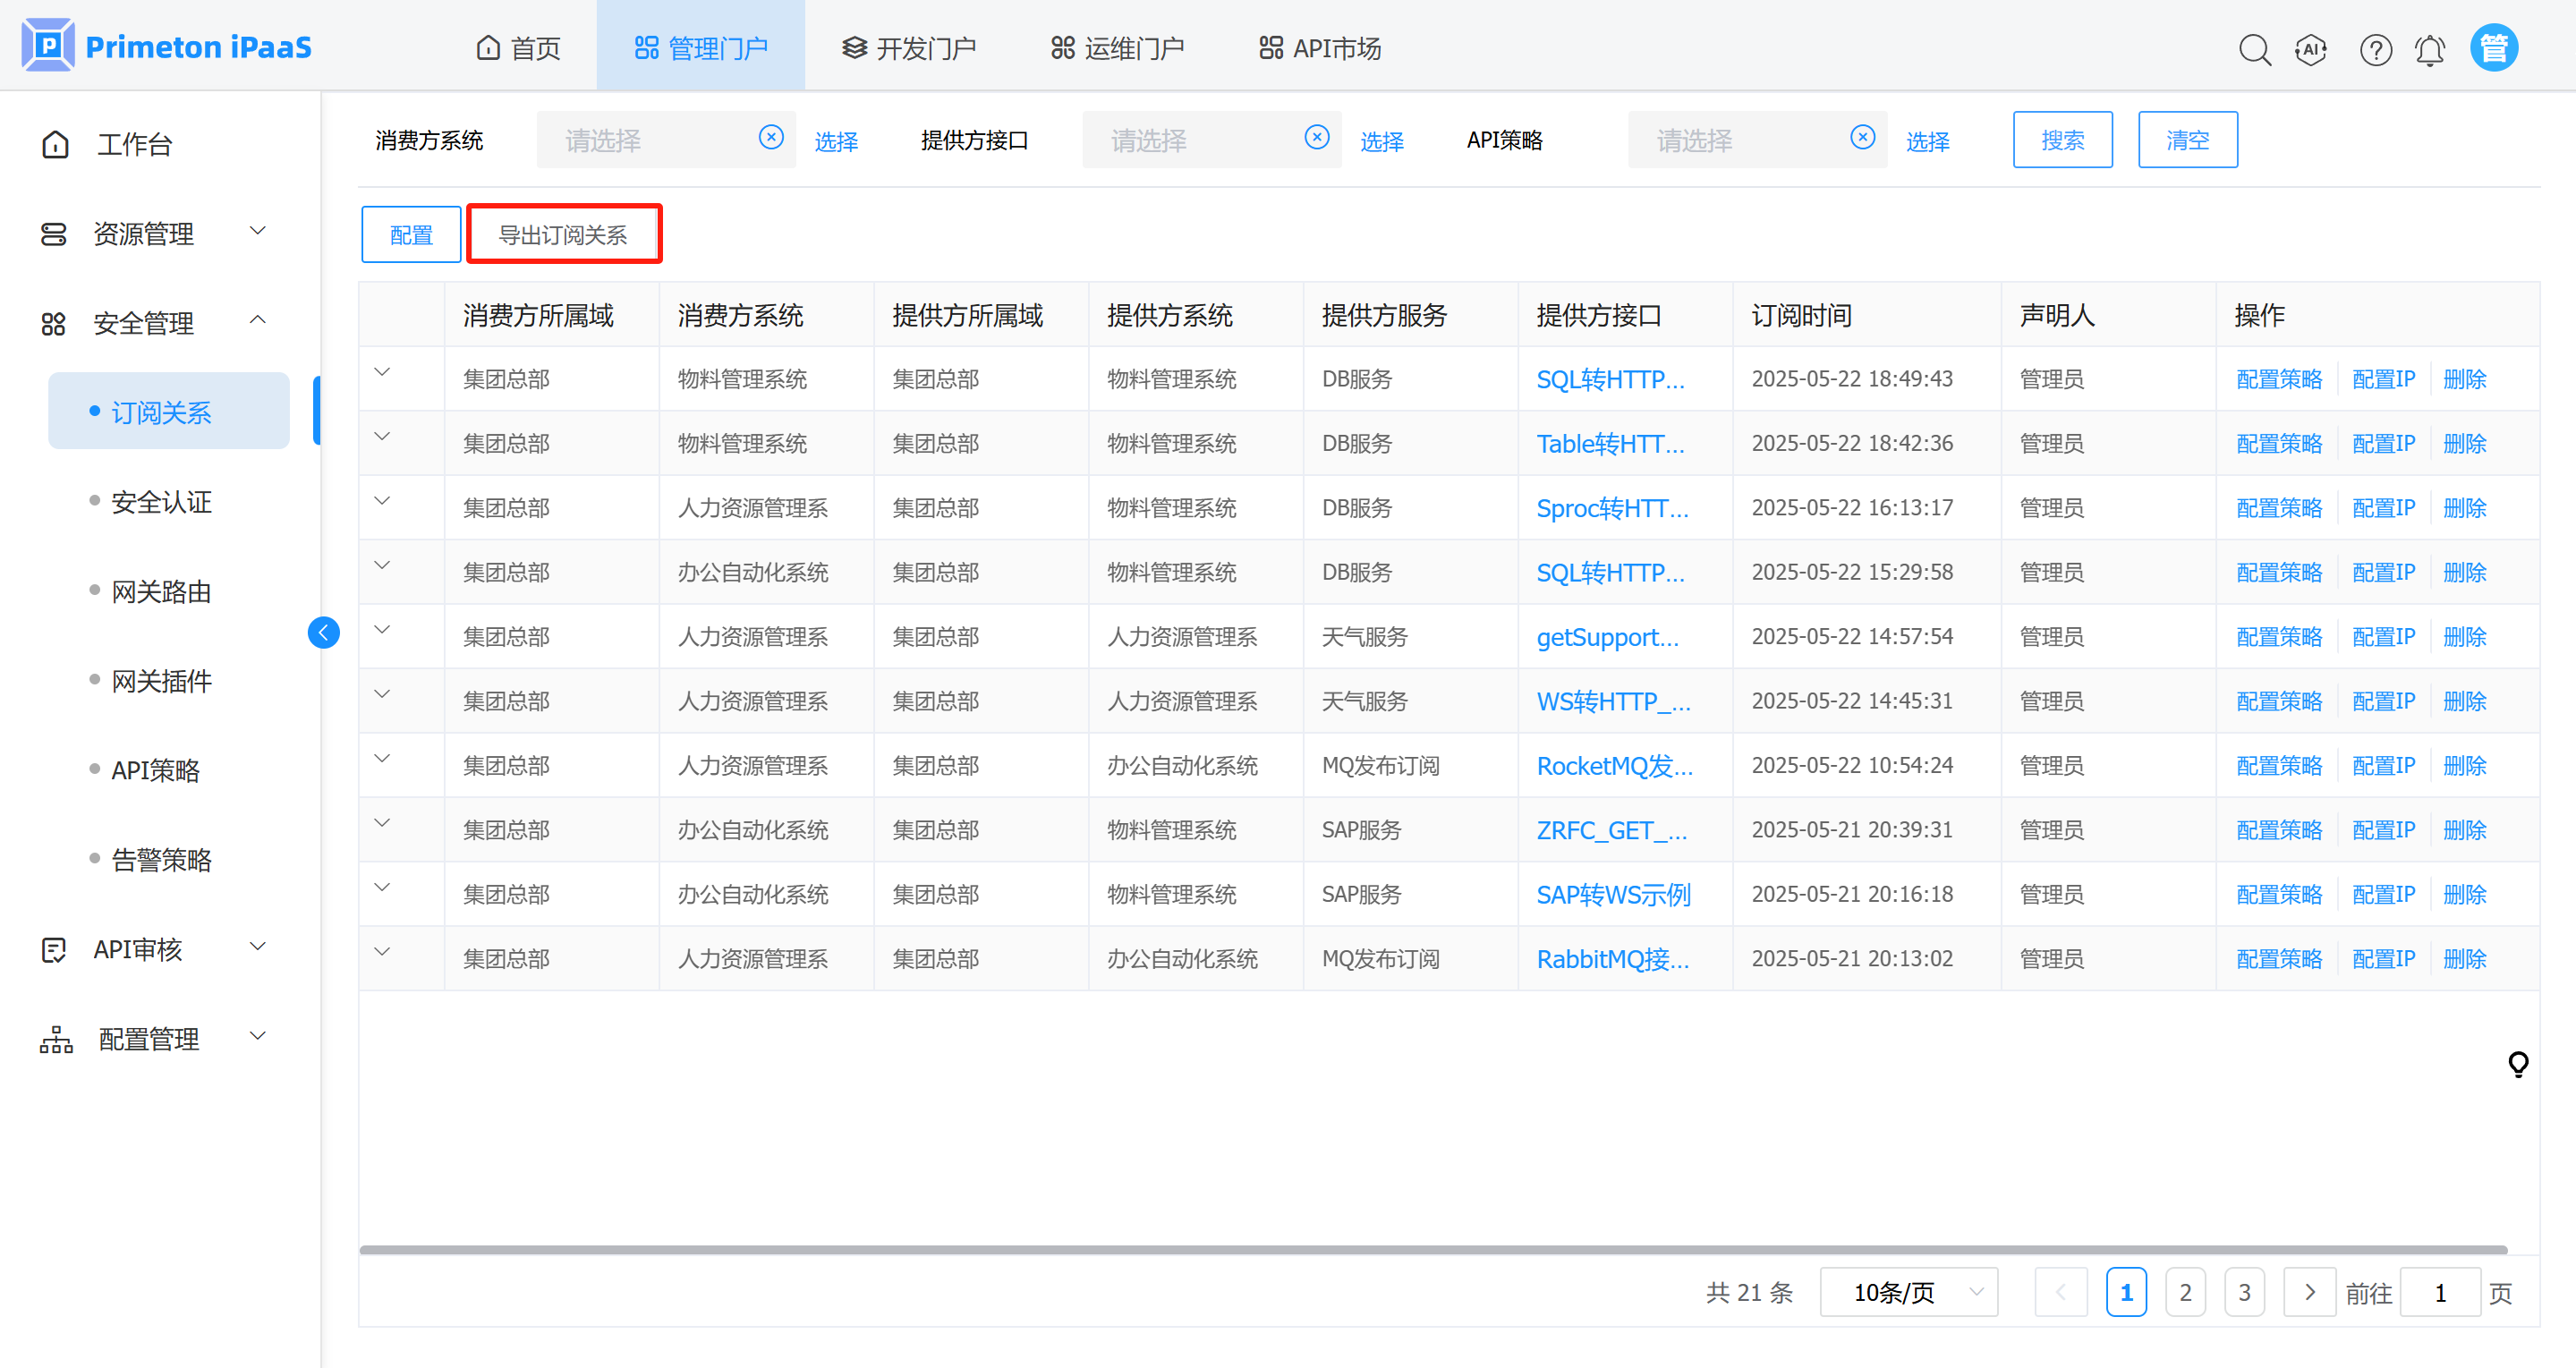Expand the first SQL转HTTP table row
Viewport: 2576px width, 1368px height.
tap(382, 372)
